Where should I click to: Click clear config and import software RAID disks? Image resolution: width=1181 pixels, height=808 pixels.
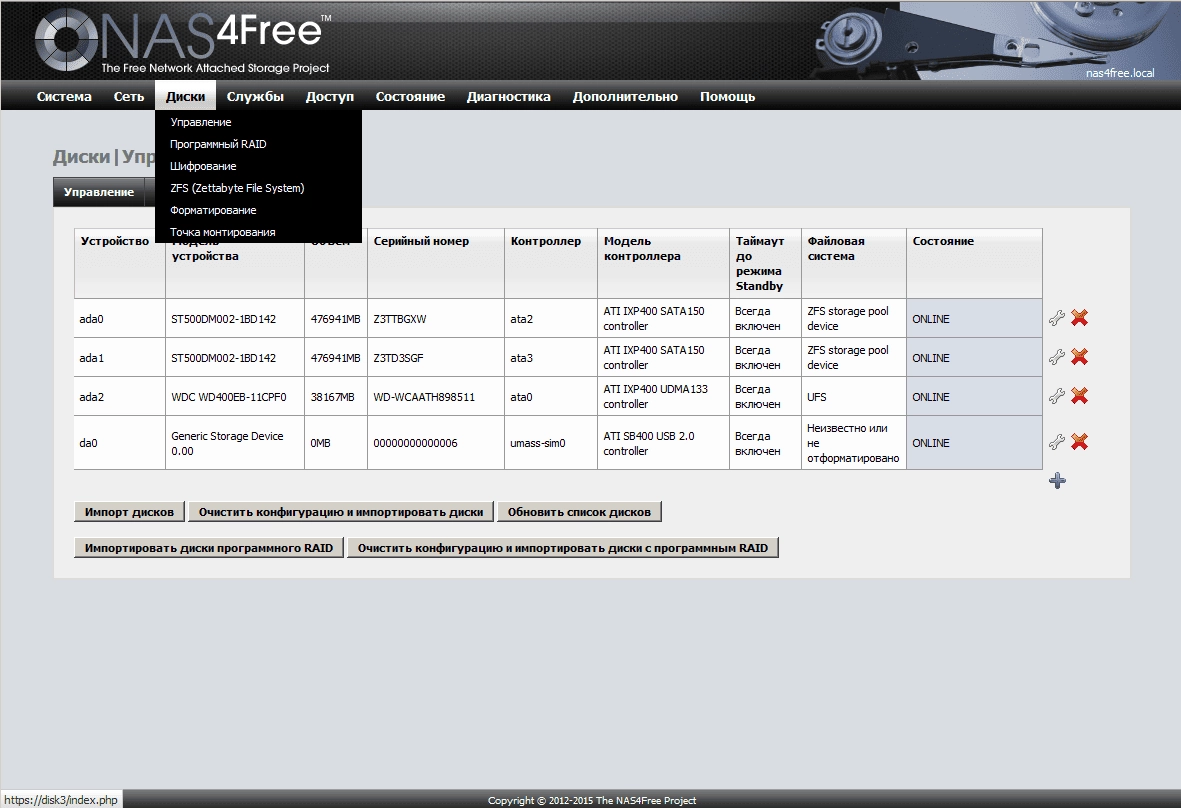[563, 548]
